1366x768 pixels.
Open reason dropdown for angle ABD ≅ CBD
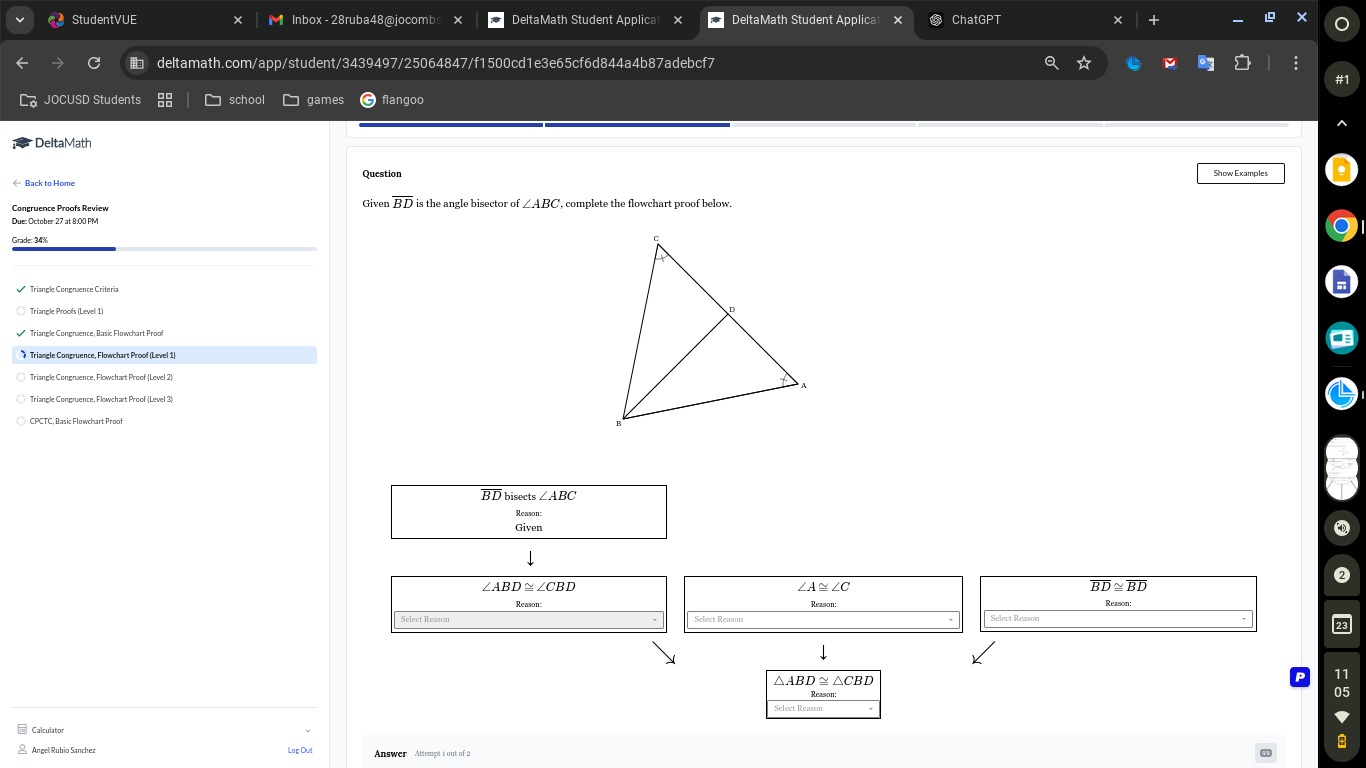coord(528,619)
